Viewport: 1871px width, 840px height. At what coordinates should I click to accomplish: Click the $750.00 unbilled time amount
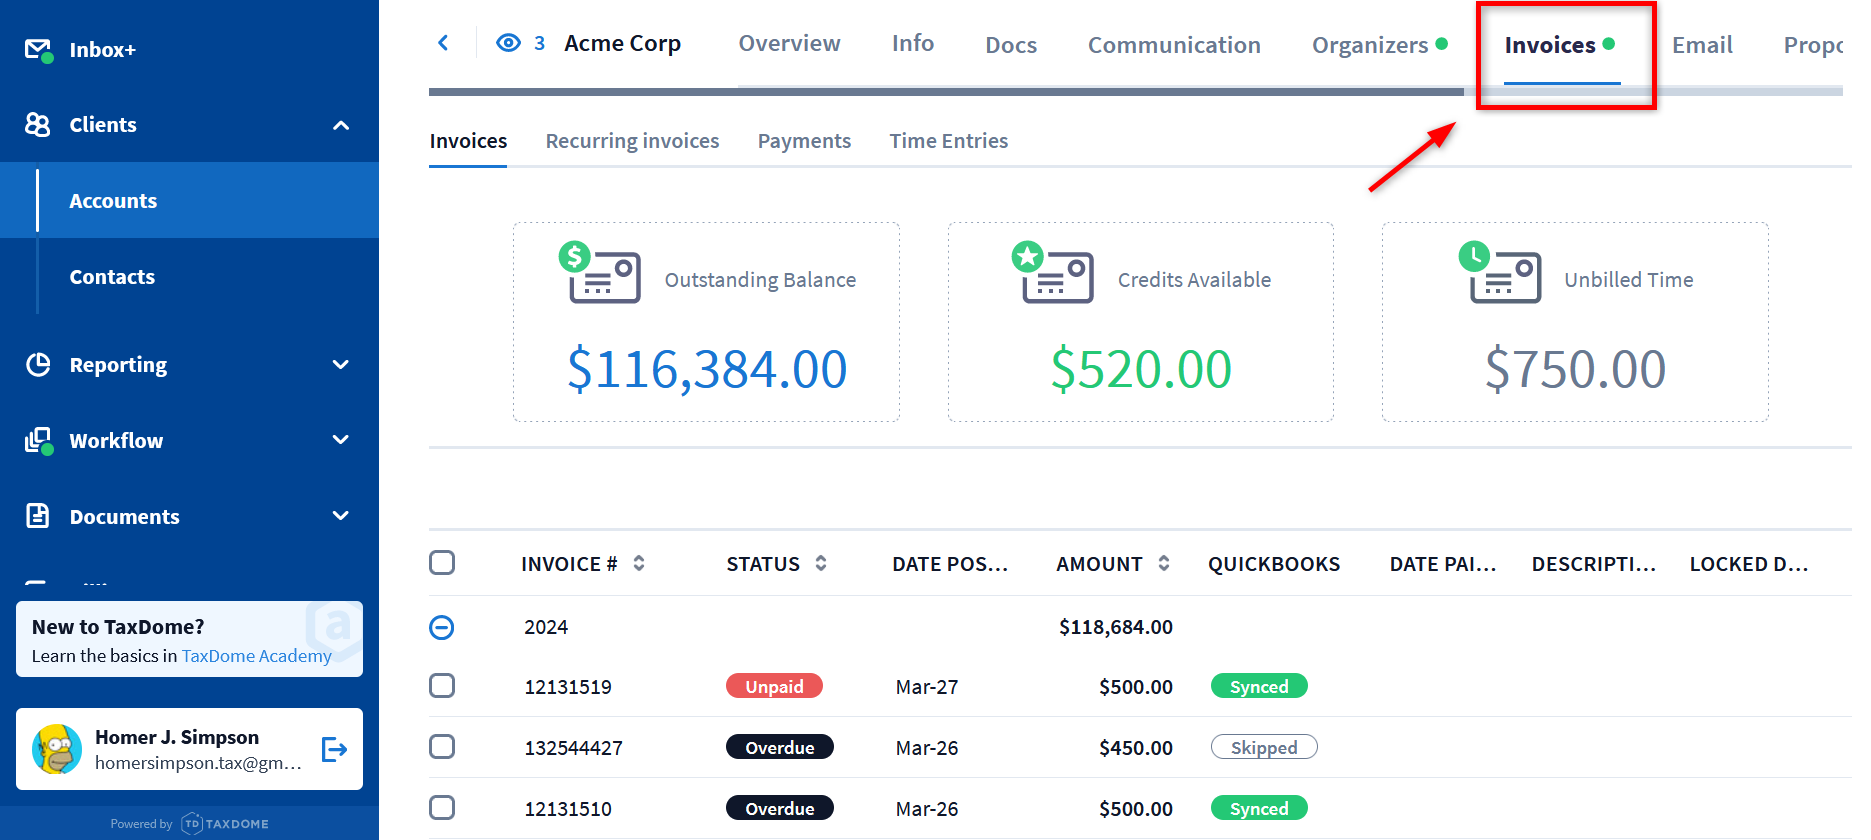(x=1575, y=369)
